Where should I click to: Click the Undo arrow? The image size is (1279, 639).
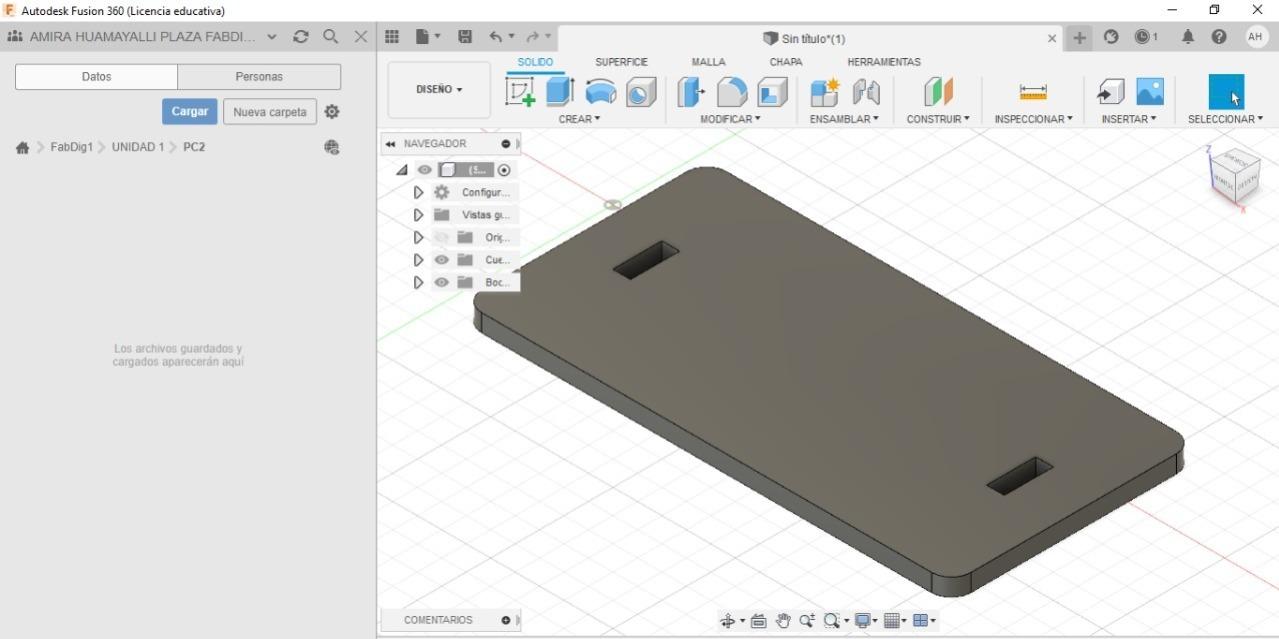496,37
